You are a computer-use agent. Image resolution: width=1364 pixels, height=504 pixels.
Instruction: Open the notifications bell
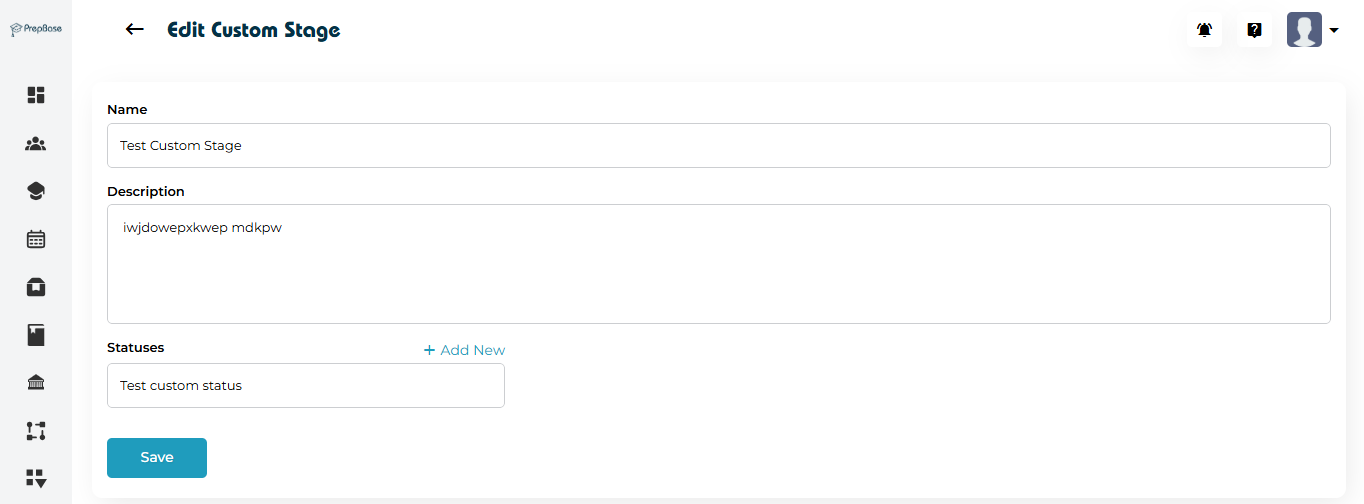tap(1204, 30)
